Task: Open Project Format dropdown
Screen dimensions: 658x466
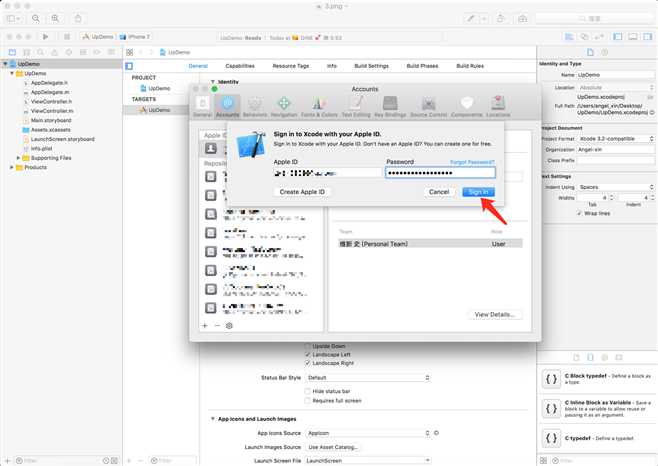Action: pos(616,139)
